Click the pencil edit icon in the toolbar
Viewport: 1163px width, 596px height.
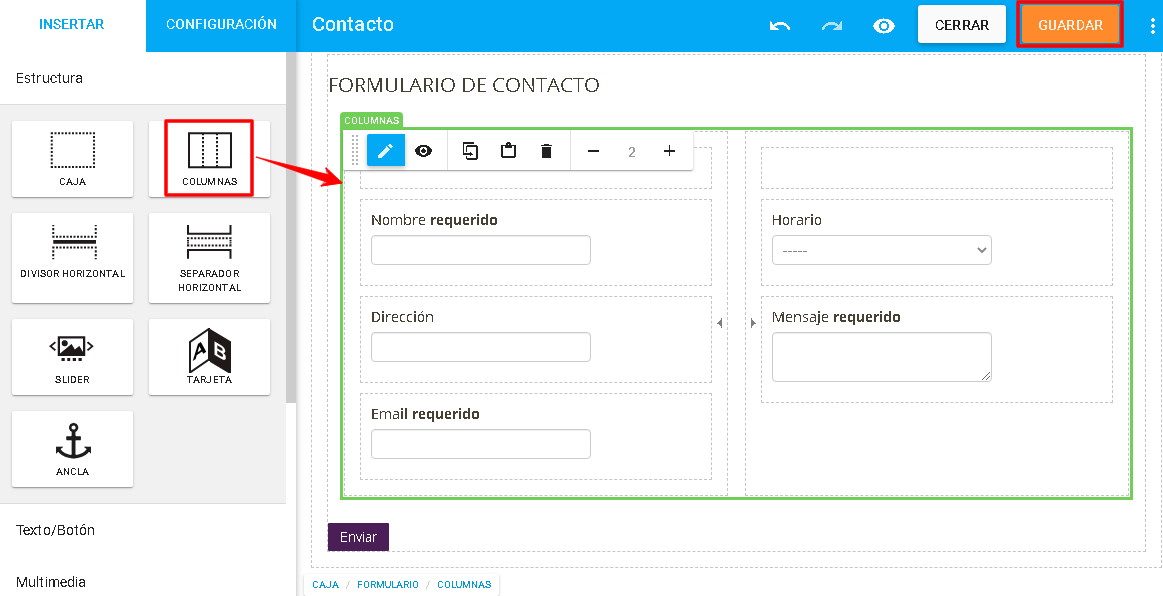(x=386, y=151)
